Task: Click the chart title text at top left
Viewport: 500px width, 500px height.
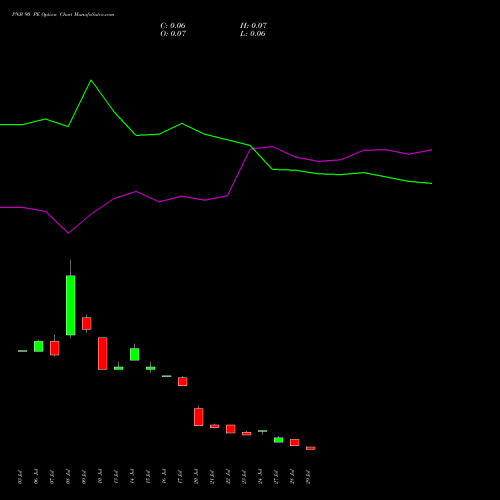Action: coord(63,15)
